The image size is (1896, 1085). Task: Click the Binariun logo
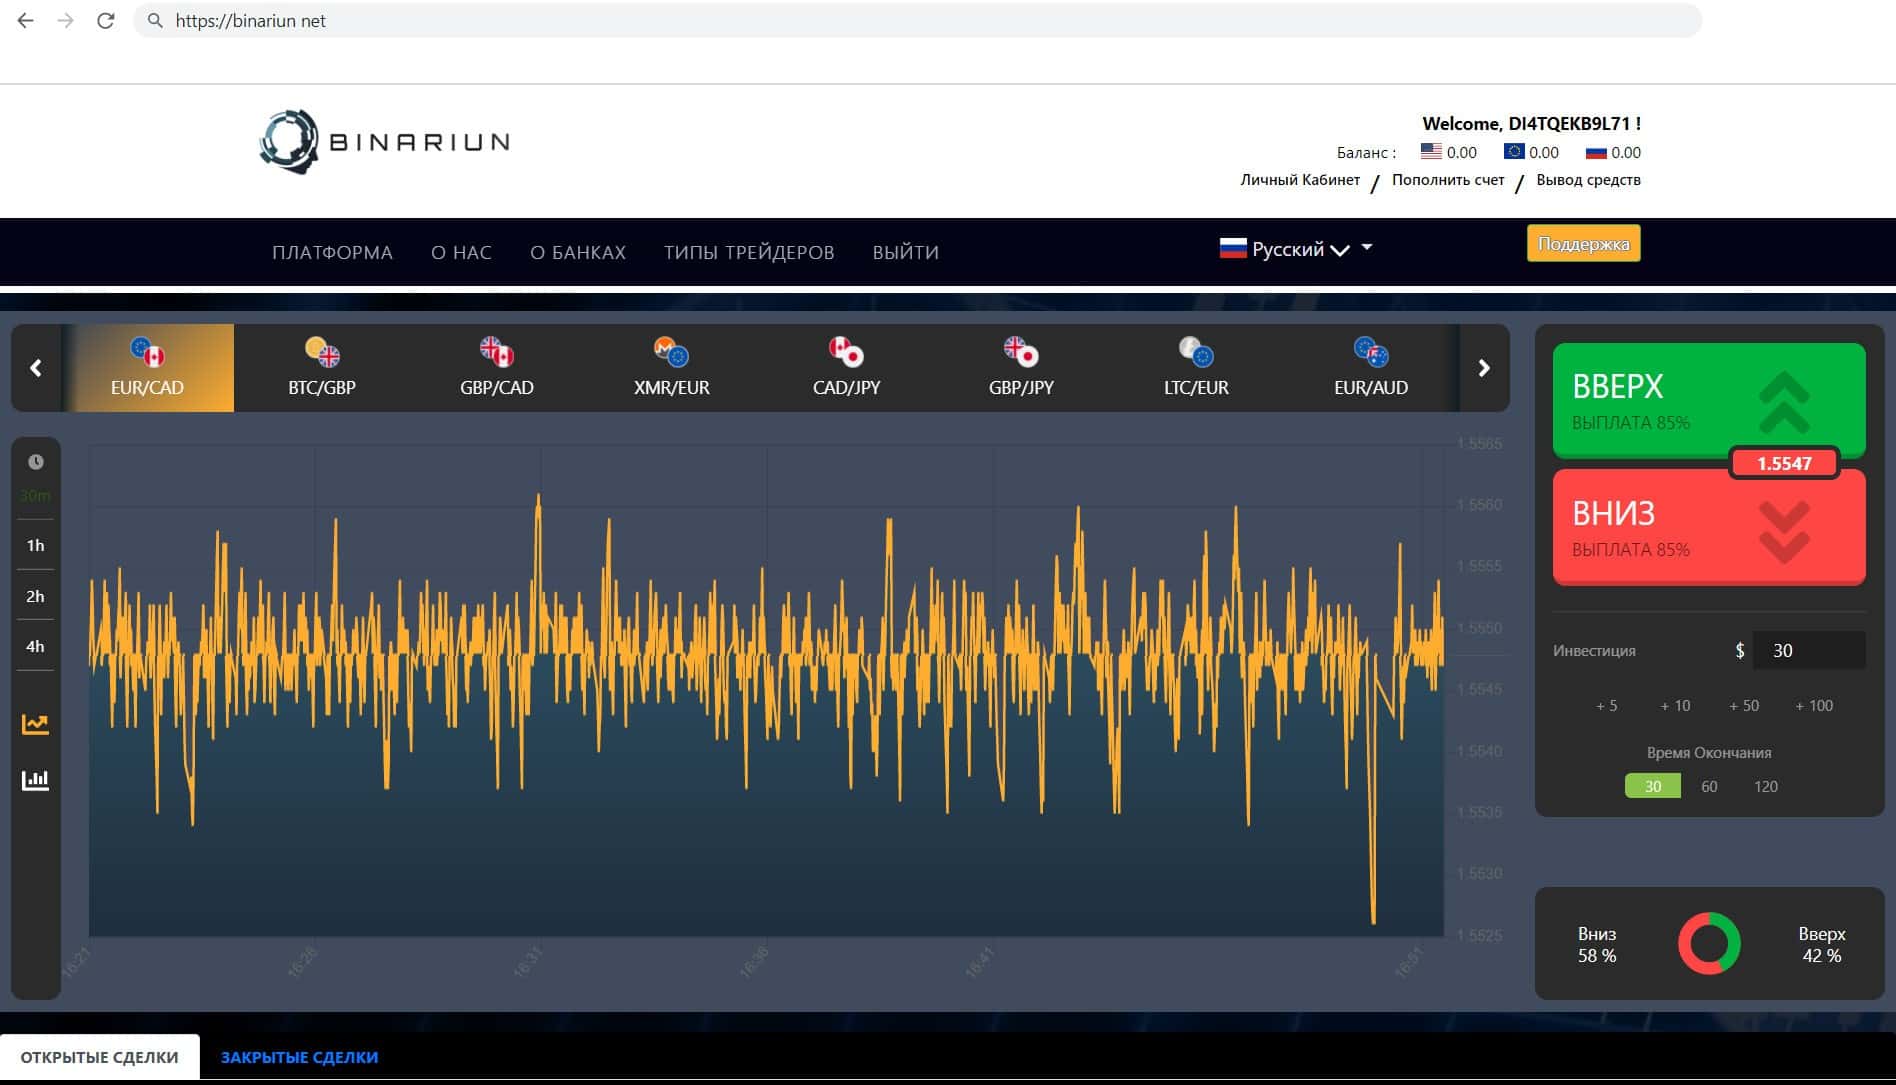385,142
